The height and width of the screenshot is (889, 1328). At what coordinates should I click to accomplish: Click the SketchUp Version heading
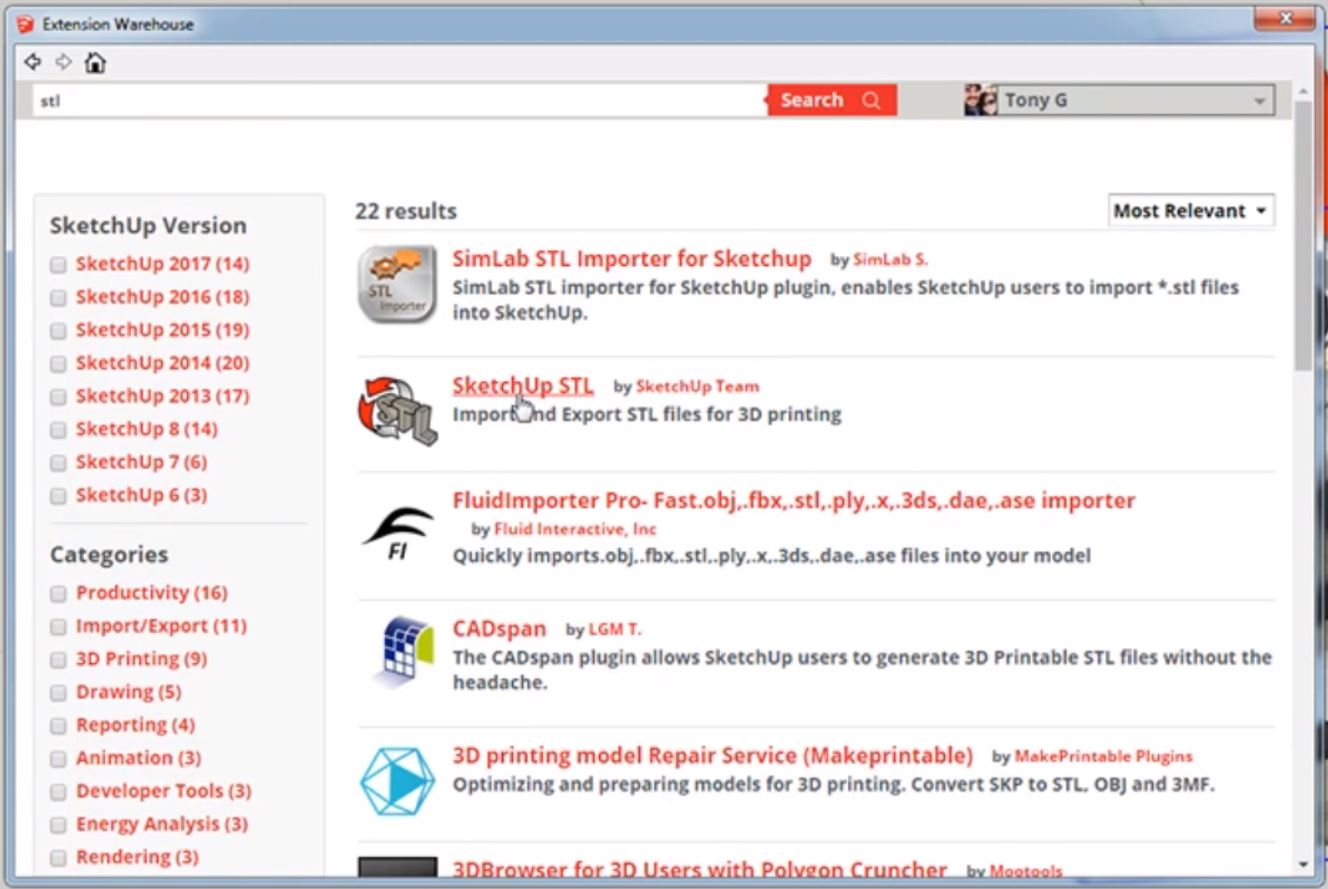pos(148,226)
